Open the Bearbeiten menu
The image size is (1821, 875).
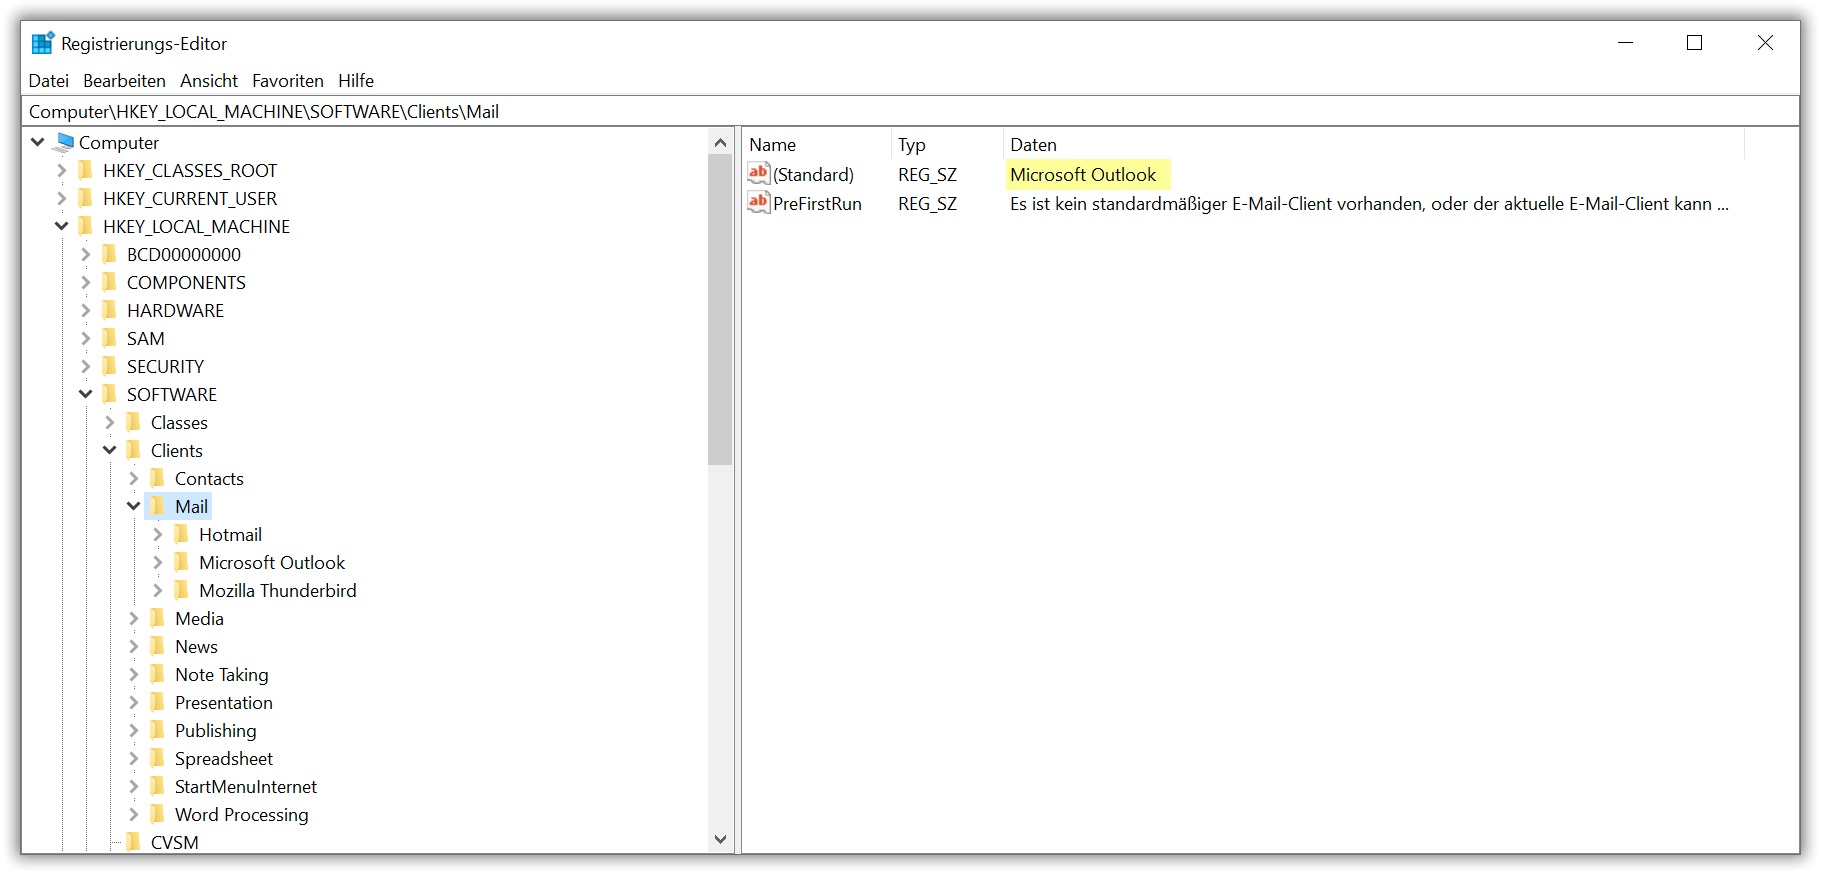tap(125, 81)
